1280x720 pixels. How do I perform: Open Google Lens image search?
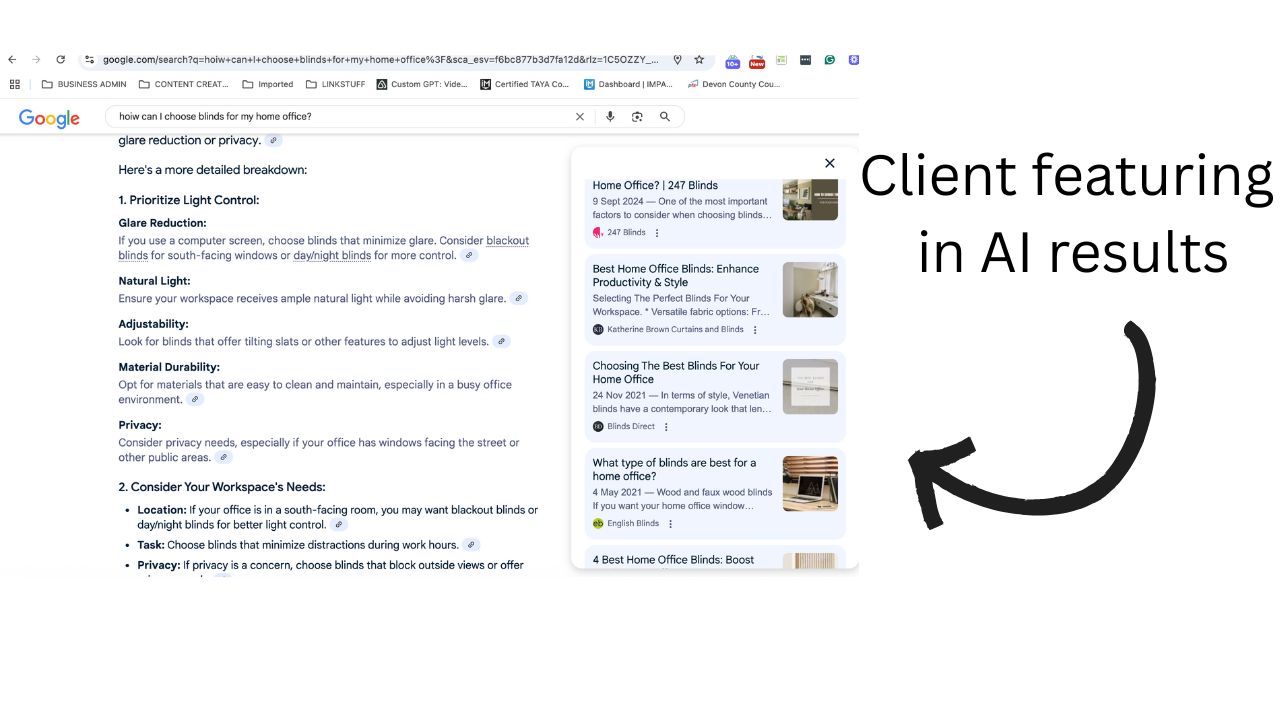pyautogui.click(x=637, y=117)
